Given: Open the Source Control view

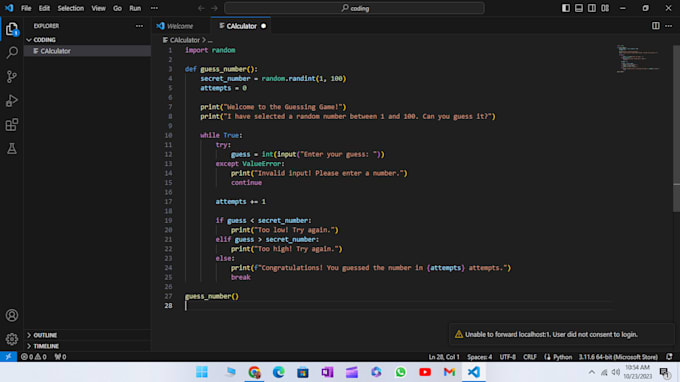Looking at the screenshot, I should (12, 77).
